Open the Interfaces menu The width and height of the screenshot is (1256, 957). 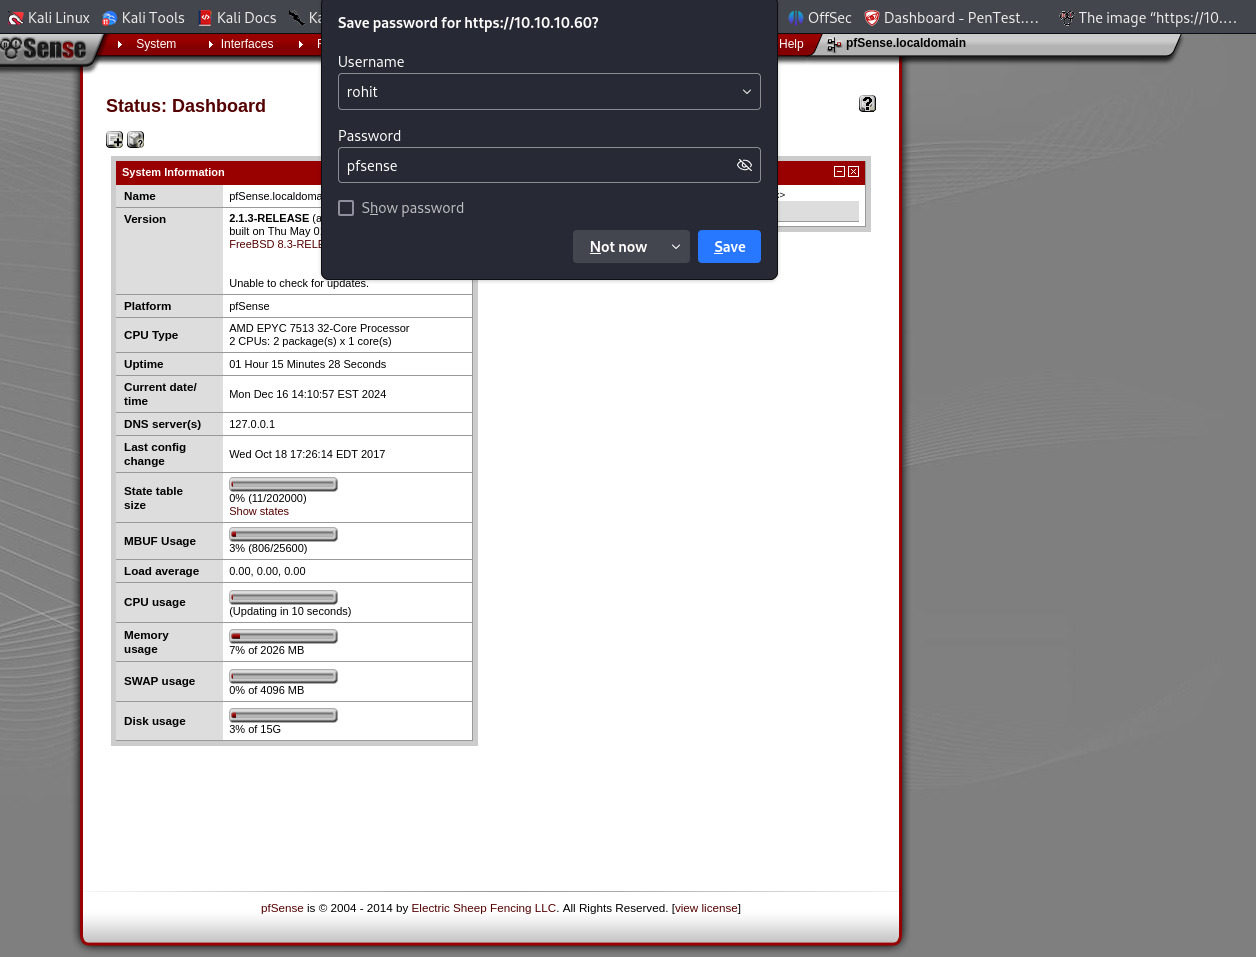247,44
